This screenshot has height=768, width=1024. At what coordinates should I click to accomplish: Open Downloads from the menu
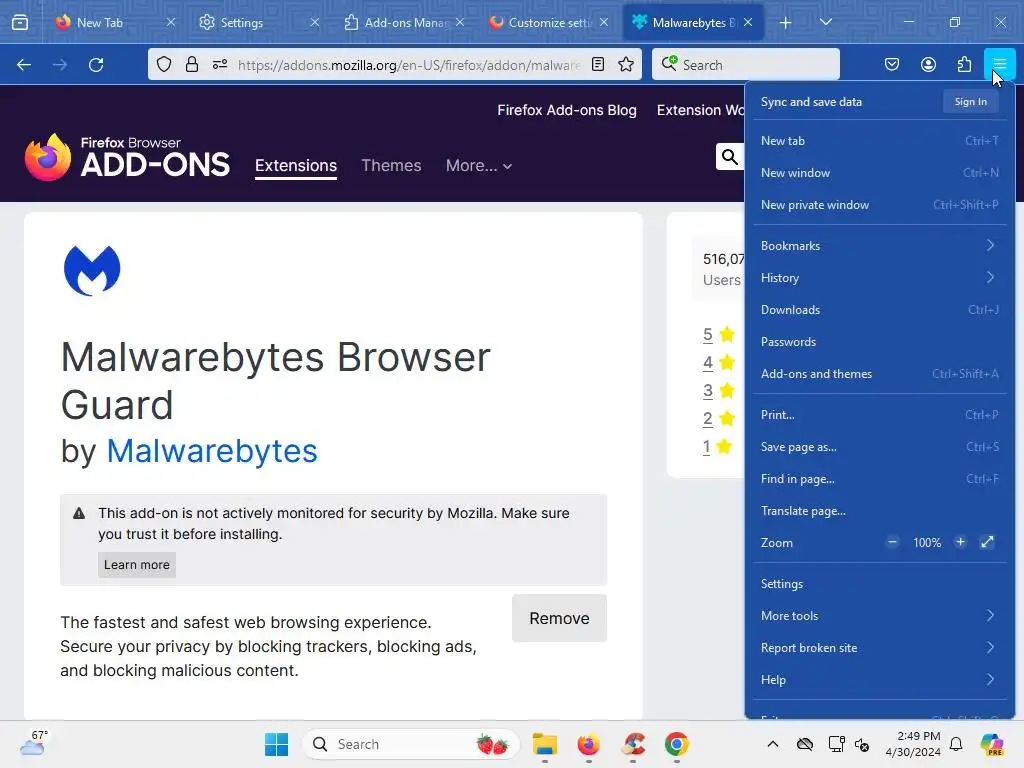pos(879,310)
